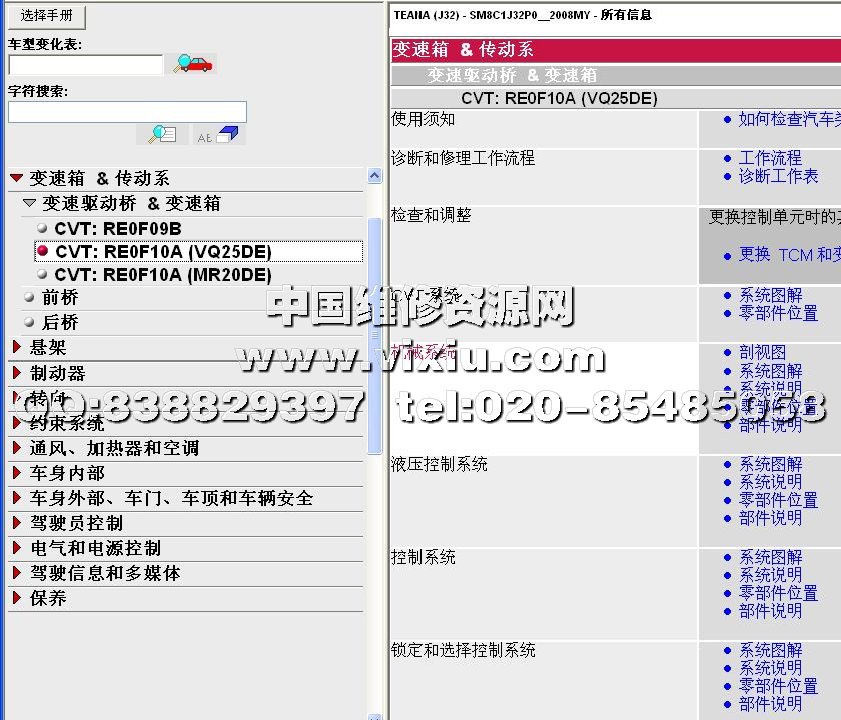841x720 pixels.
Task: Click the TEANA (J32) title text
Action: click(x=522, y=15)
